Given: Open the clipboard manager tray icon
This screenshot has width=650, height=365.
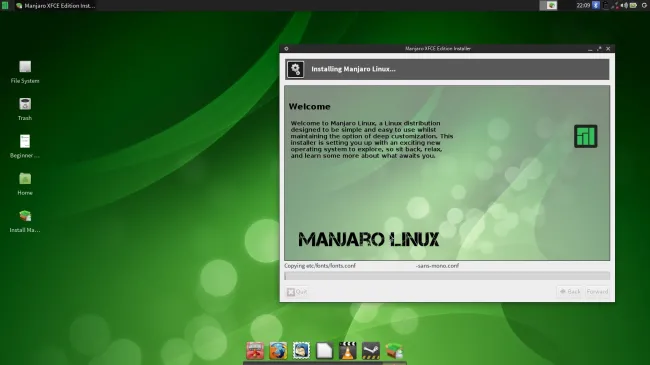Looking at the screenshot, I should [606, 5].
